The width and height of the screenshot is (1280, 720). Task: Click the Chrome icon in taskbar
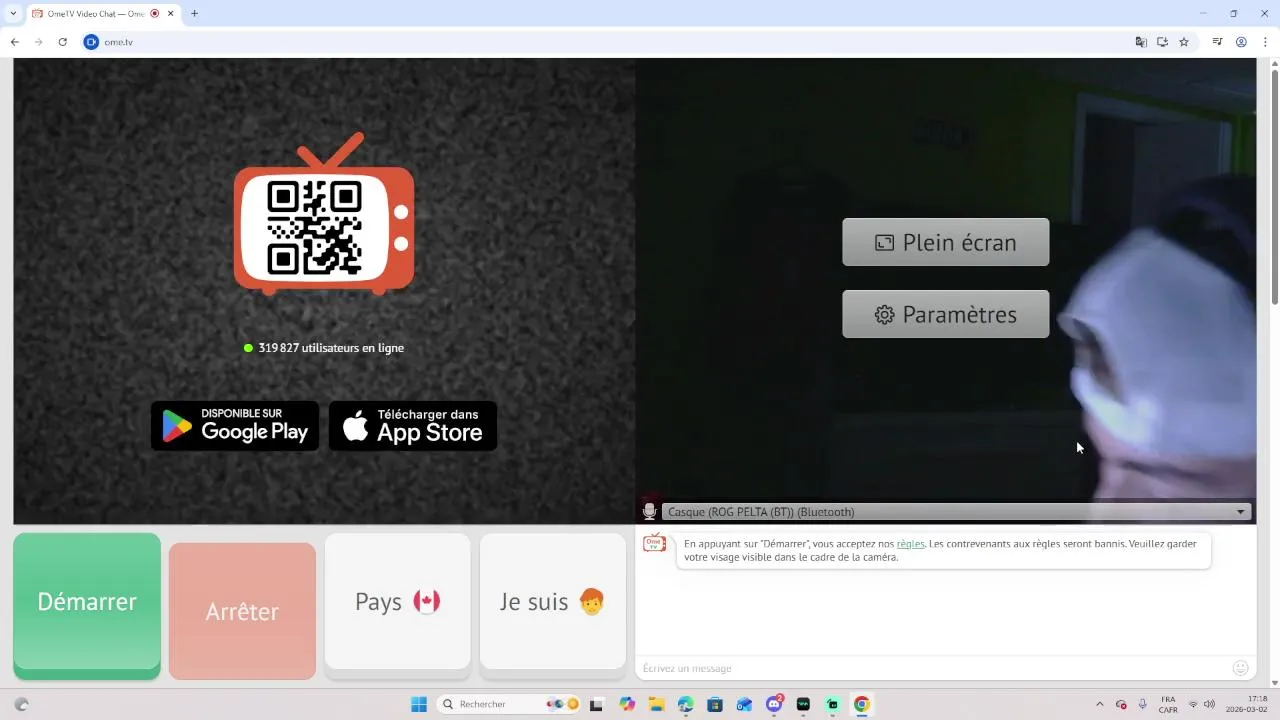click(861, 704)
